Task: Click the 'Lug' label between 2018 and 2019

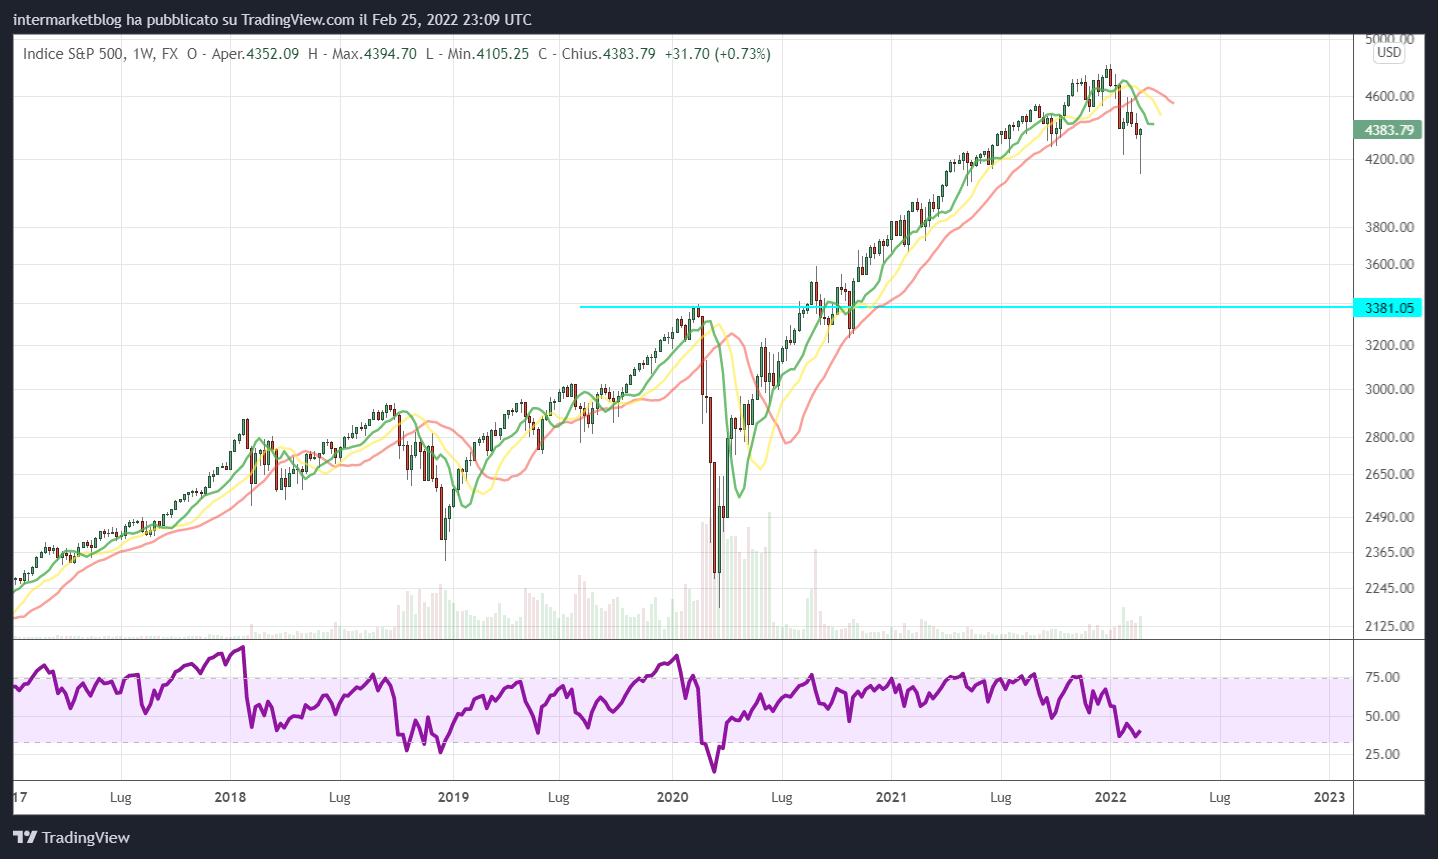Action: click(x=340, y=797)
